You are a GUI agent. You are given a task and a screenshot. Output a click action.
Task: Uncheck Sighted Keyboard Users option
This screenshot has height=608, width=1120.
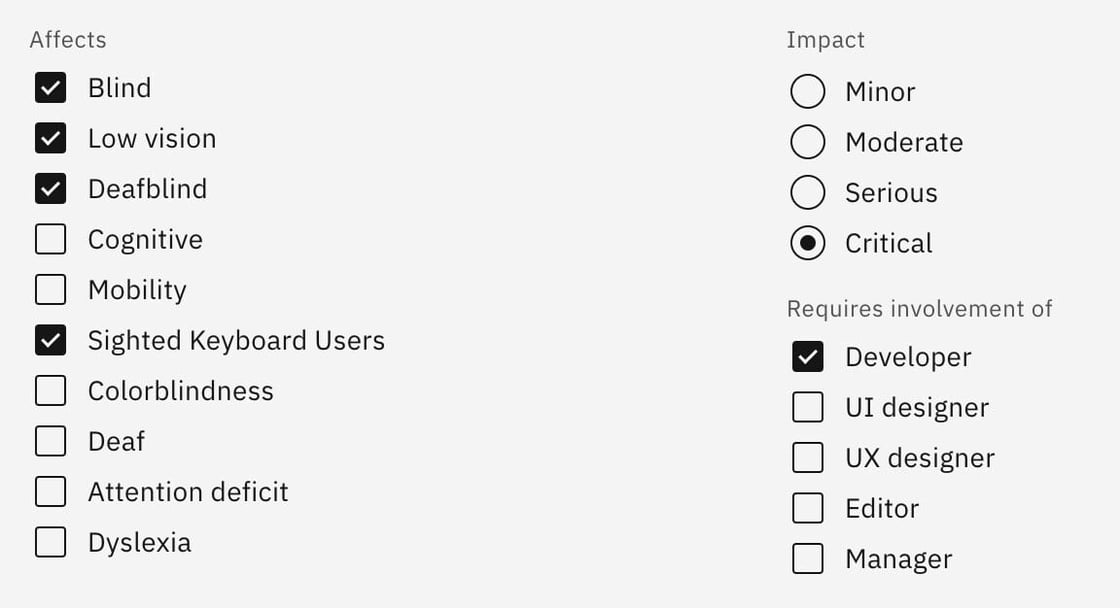click(50, 340)
